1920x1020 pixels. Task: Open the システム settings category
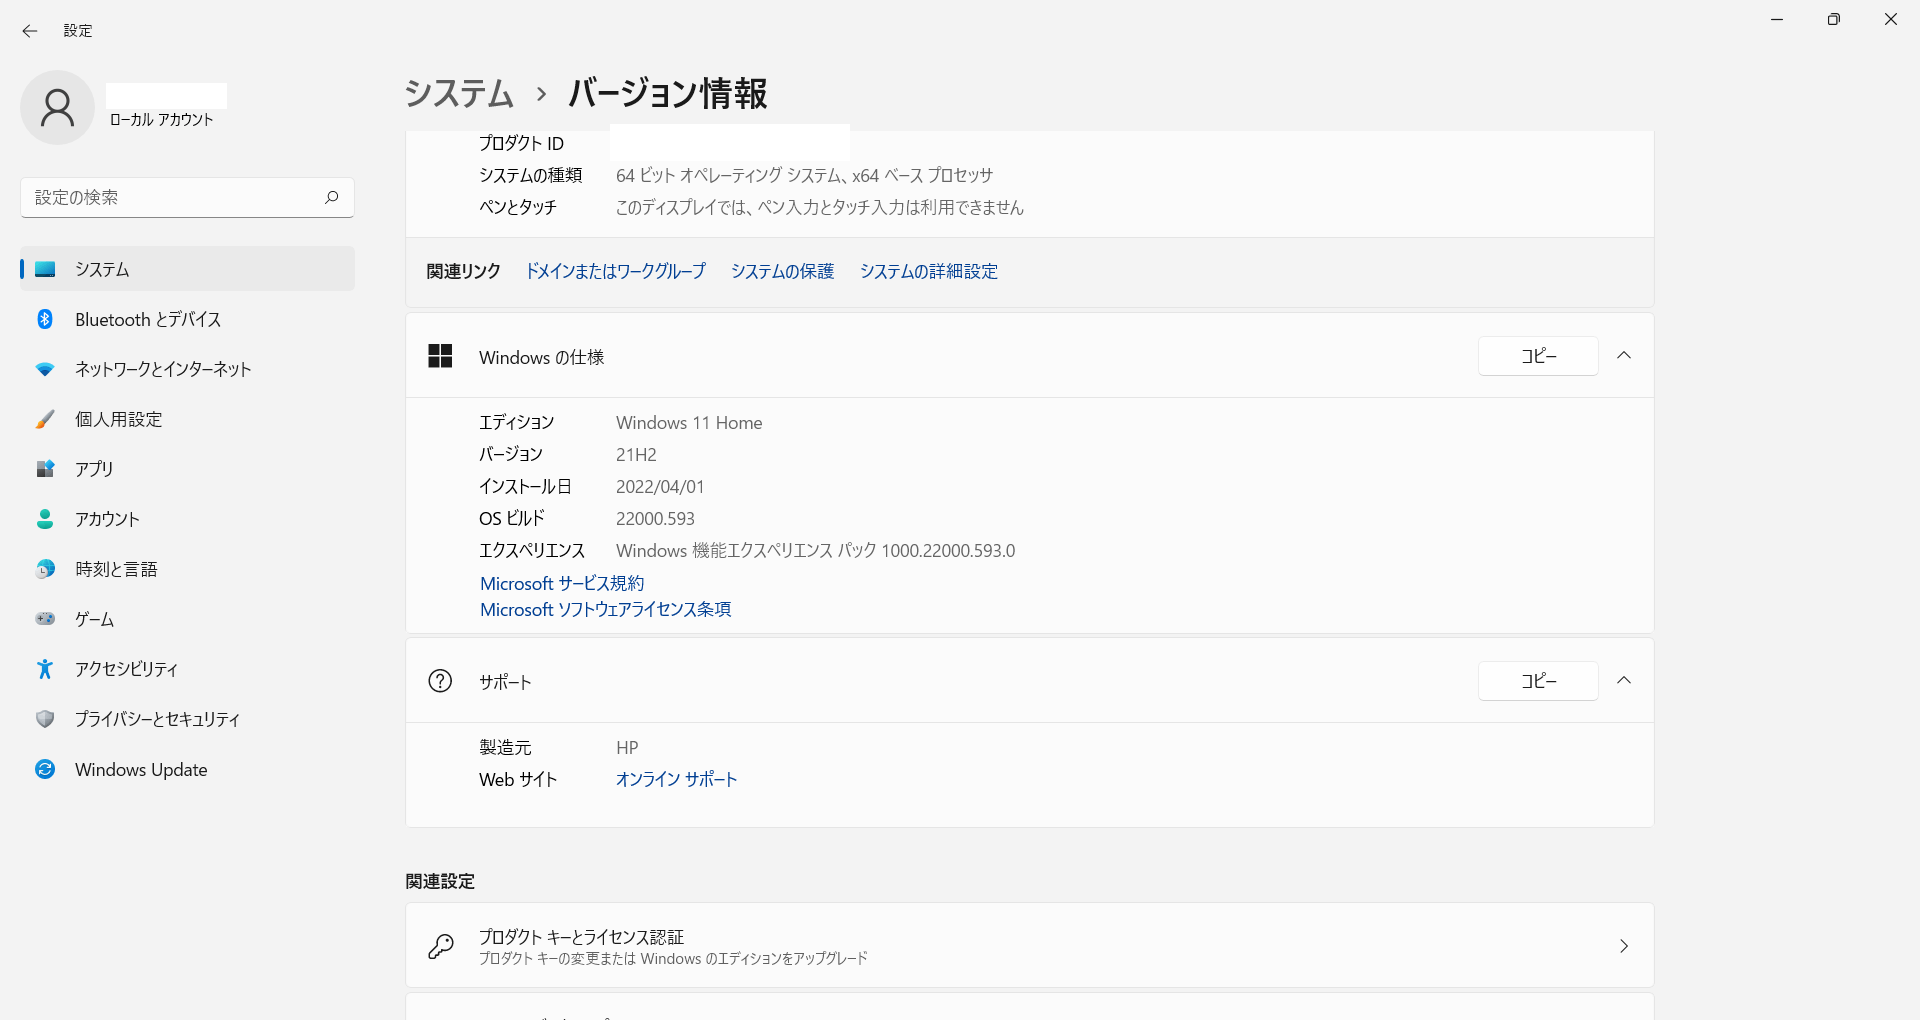[x=188, y=269]
